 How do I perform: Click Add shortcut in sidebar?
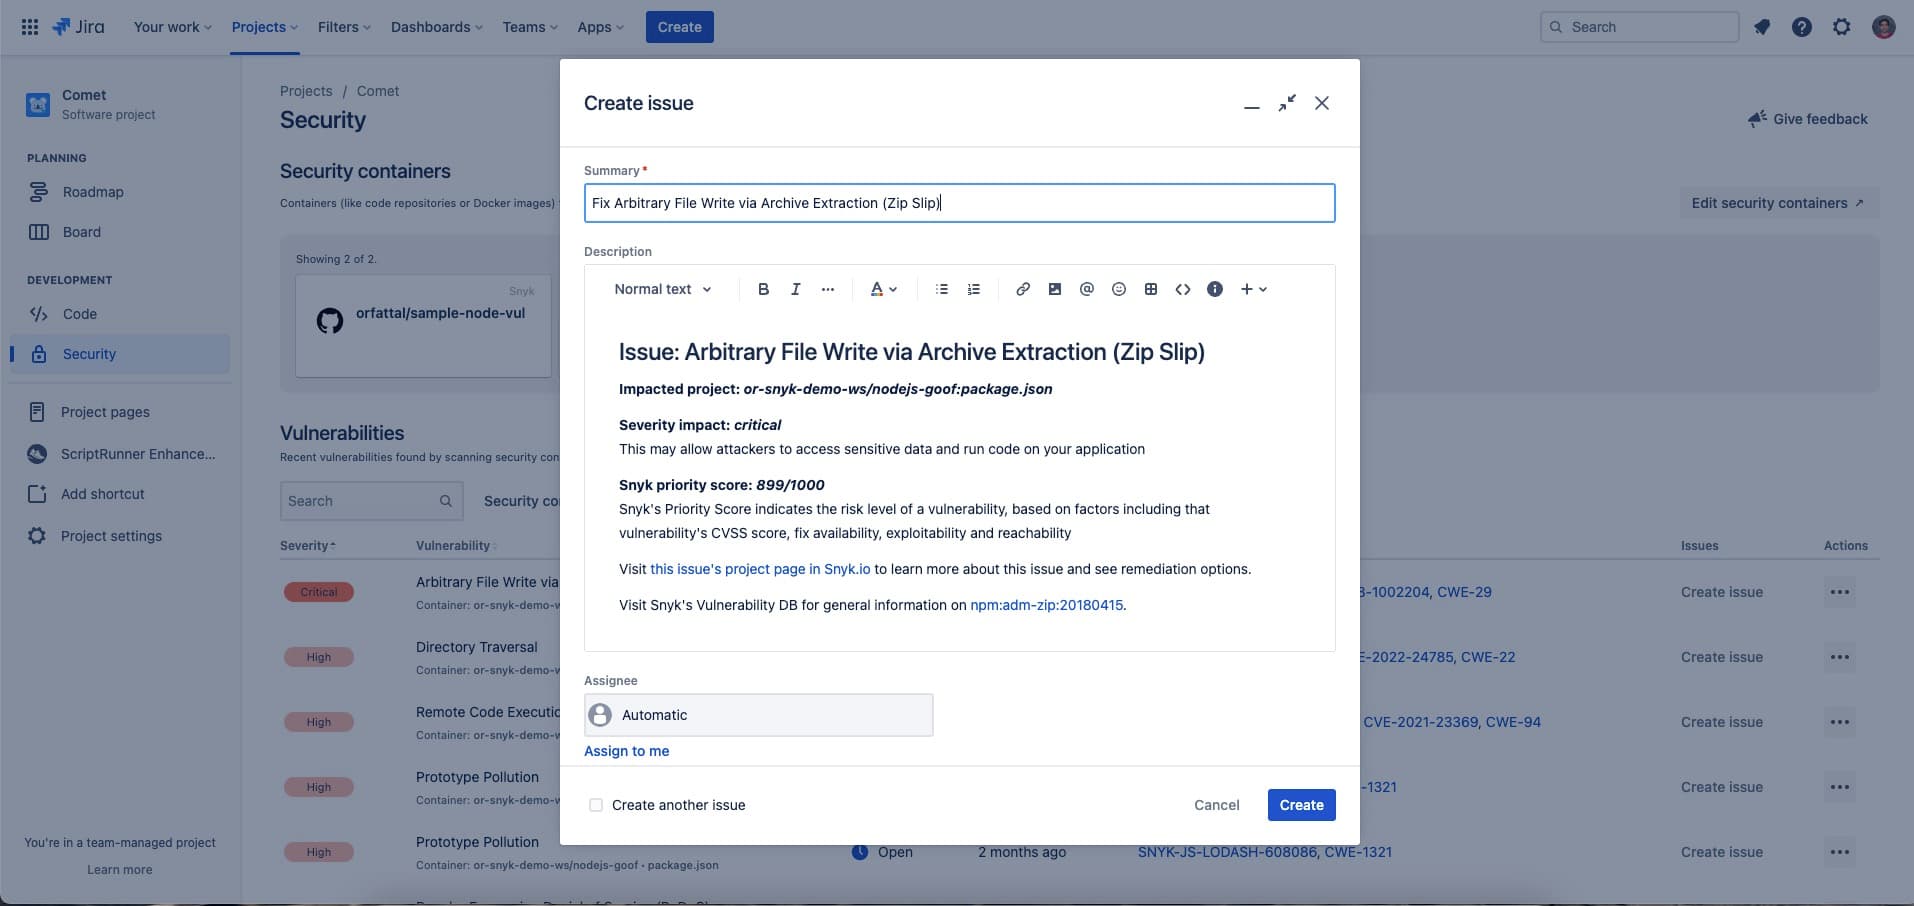click(120, 494)
